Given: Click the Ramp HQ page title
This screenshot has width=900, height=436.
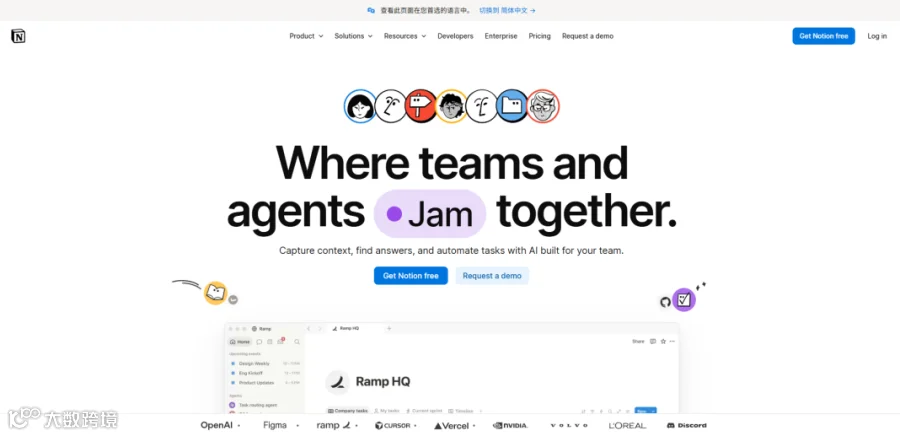Looking at the screenshot, I should 383,382.
